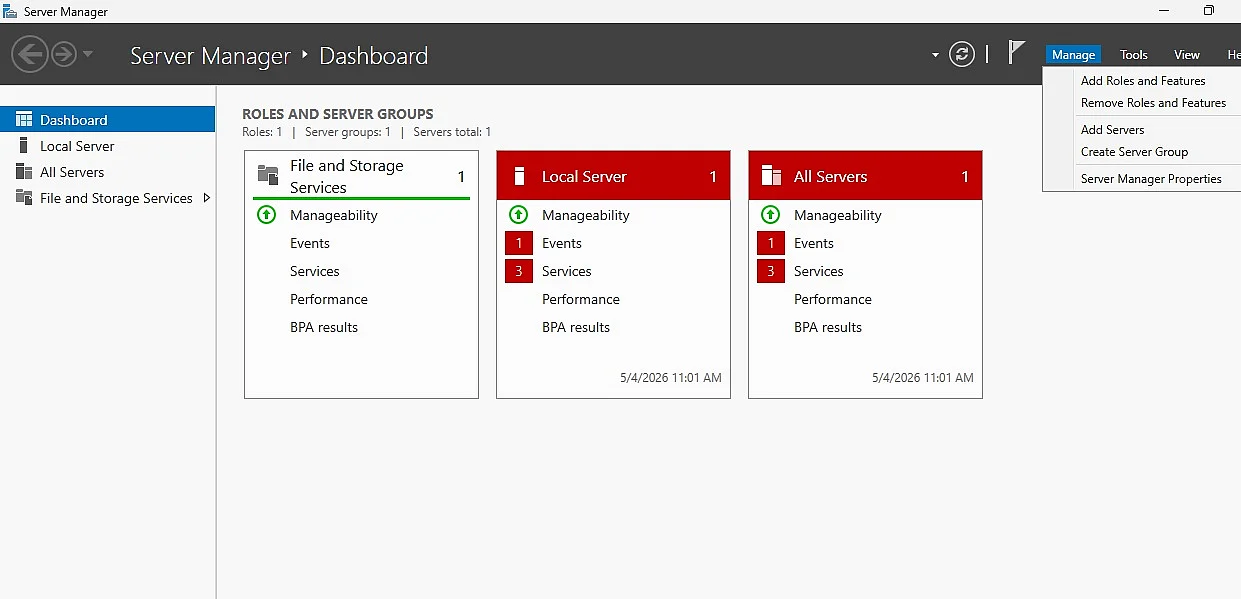1241x599 pixels.
Task: Open BPA results in File and Storage Services tile
Action: (324, 327)
